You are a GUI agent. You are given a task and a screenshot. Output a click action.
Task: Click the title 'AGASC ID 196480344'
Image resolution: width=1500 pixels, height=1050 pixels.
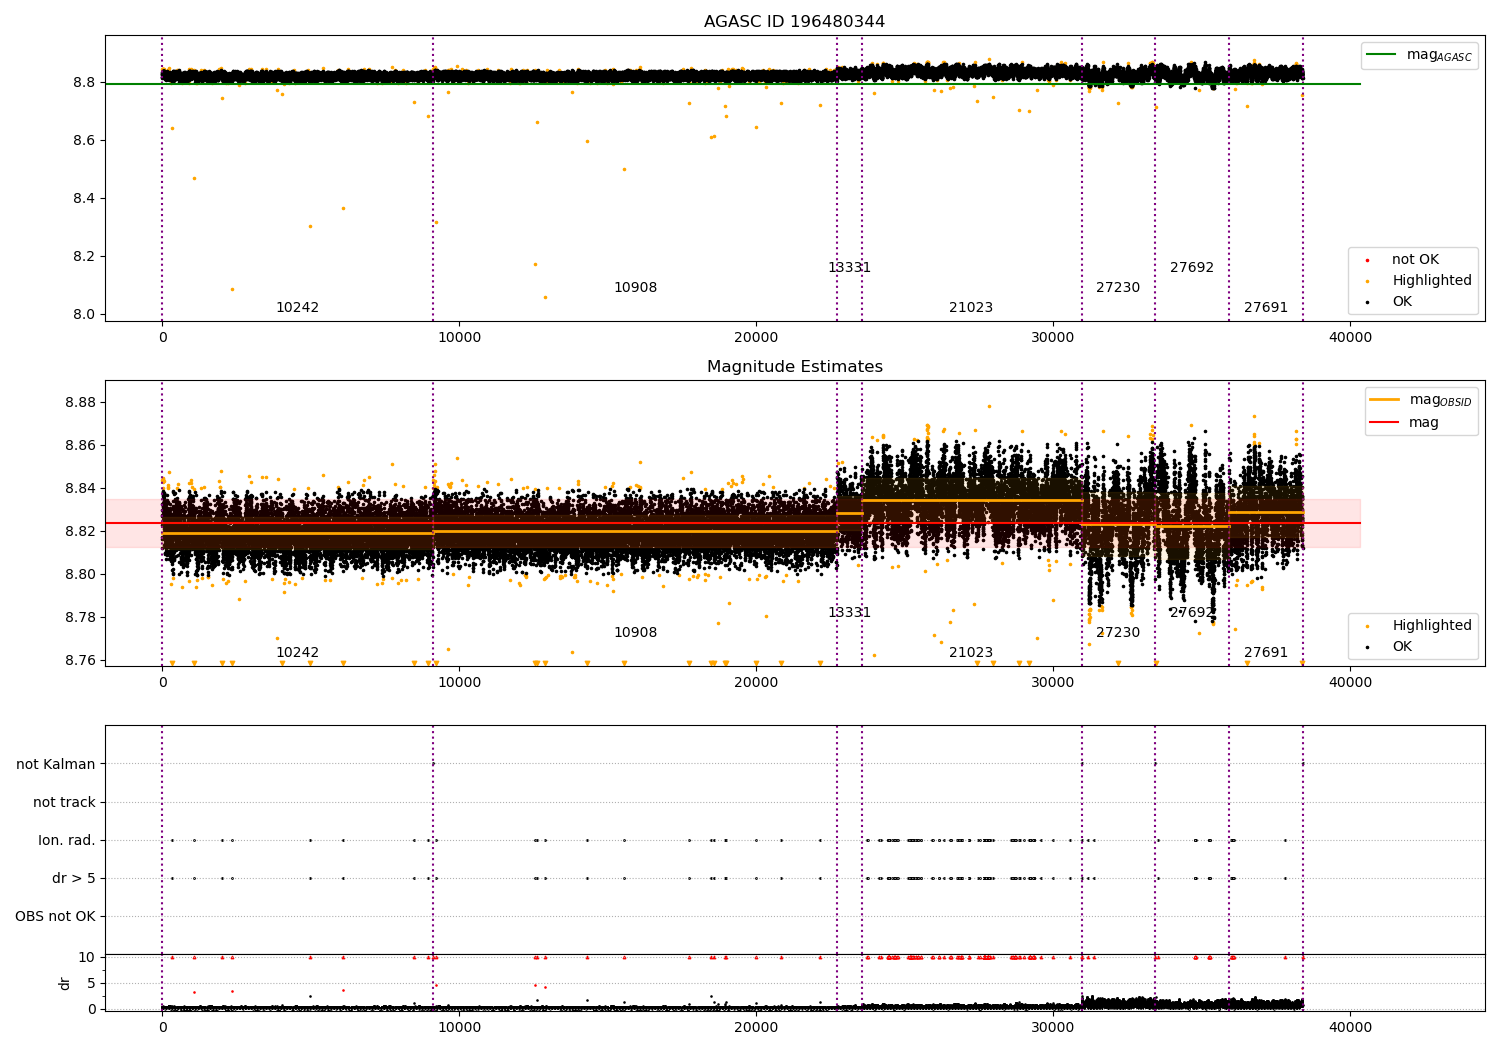pos(794,22)
